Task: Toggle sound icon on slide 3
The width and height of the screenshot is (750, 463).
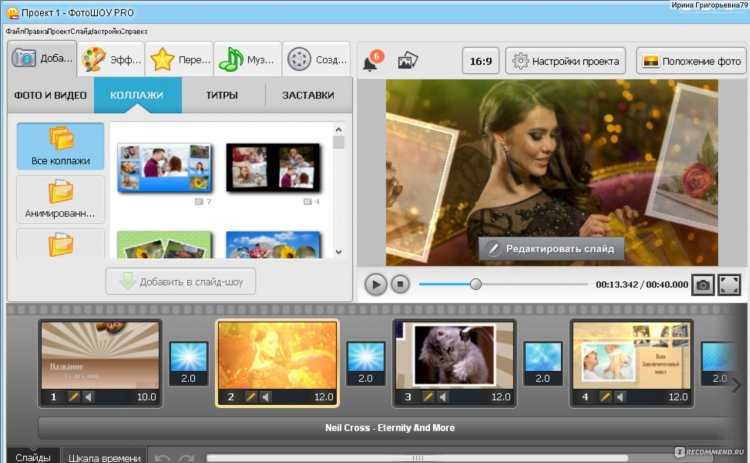Action: pos(443,397)
